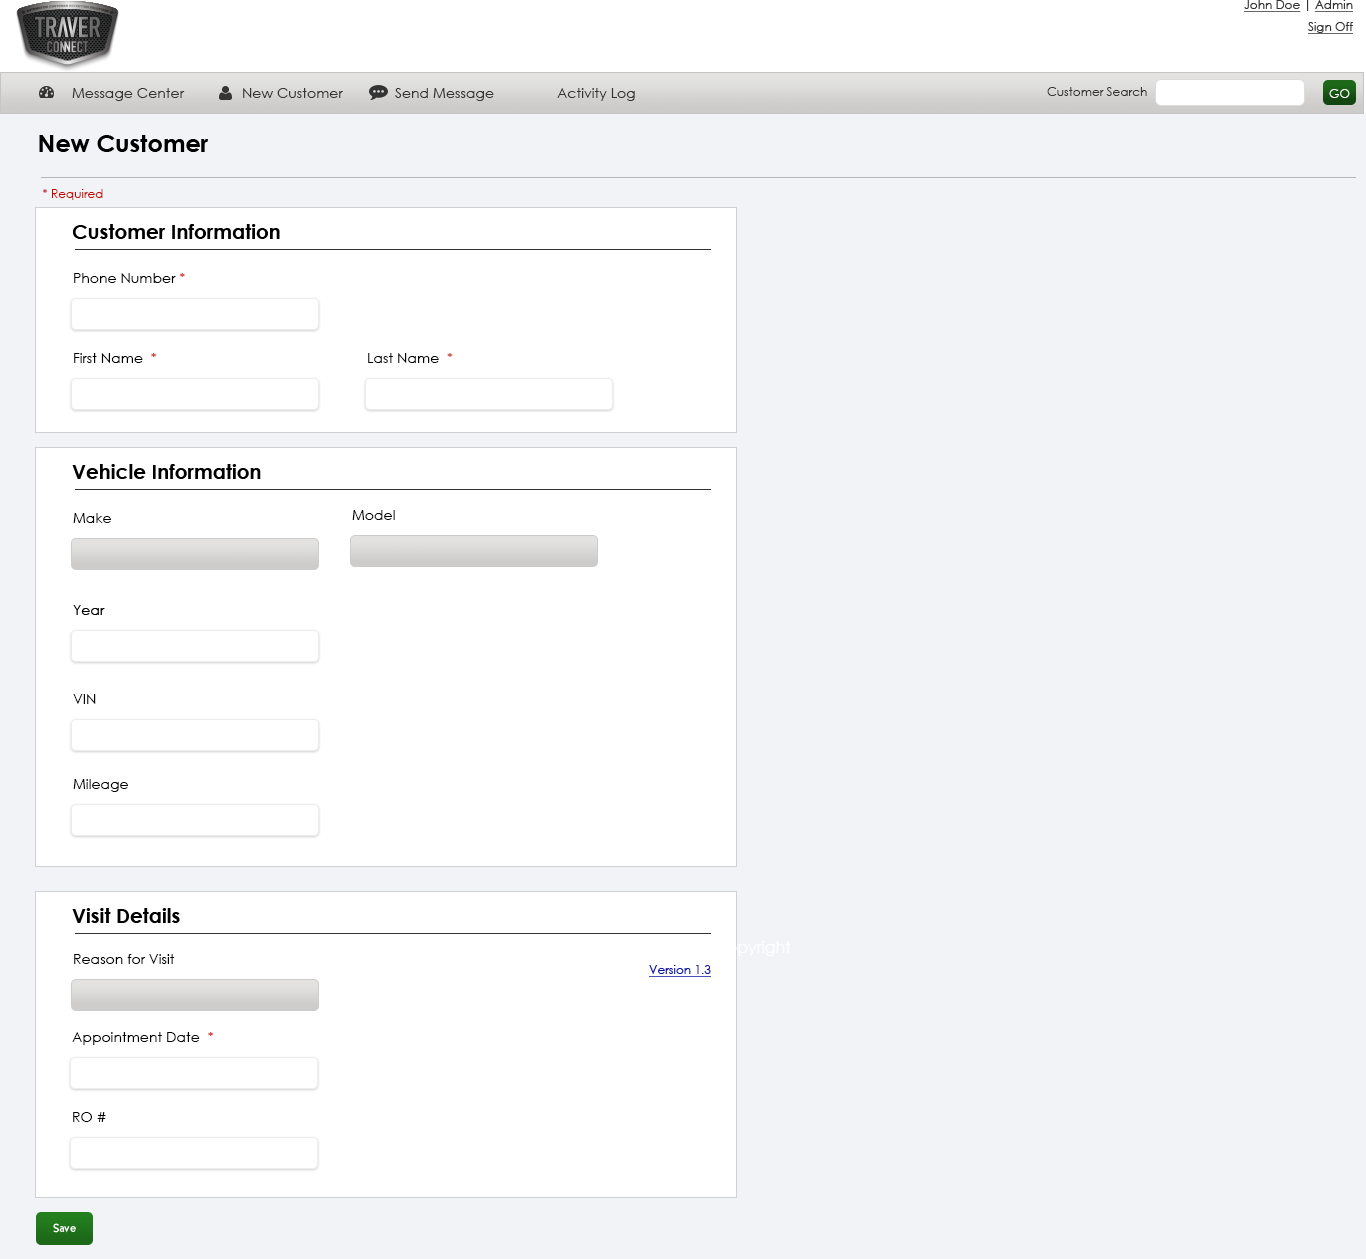This screenshot has width=1366, height=1259.
Task: Click into the Phone Number field
Action: pyautogui.click(x=195, y=314)
